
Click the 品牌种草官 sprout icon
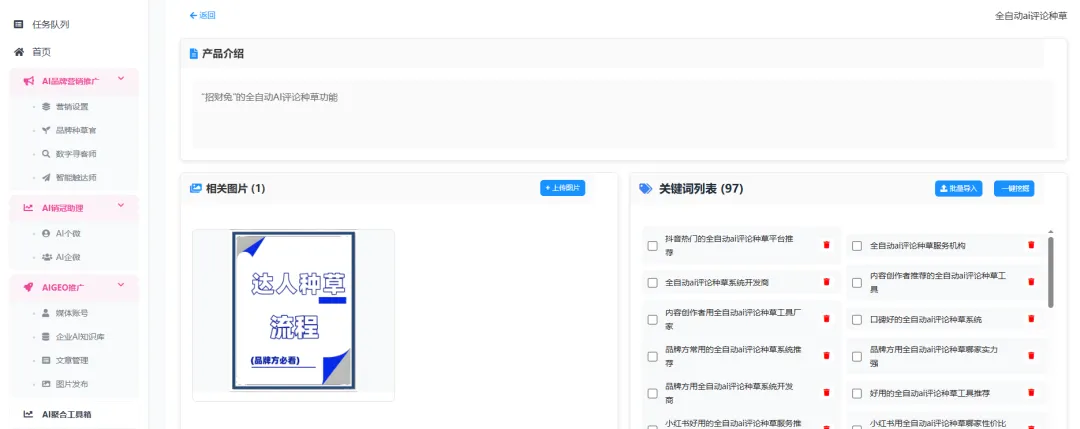click(x=46, y=130)
